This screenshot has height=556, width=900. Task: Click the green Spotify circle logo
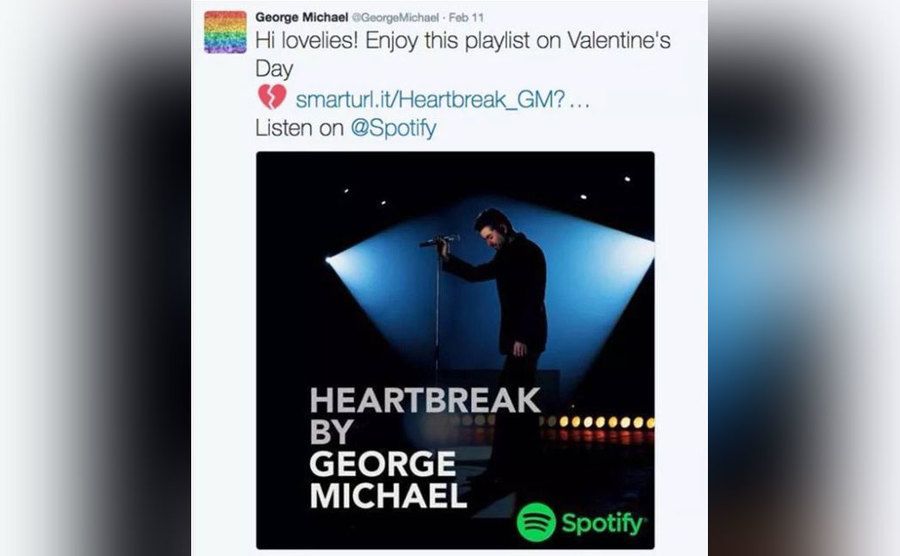click(536, 522)
